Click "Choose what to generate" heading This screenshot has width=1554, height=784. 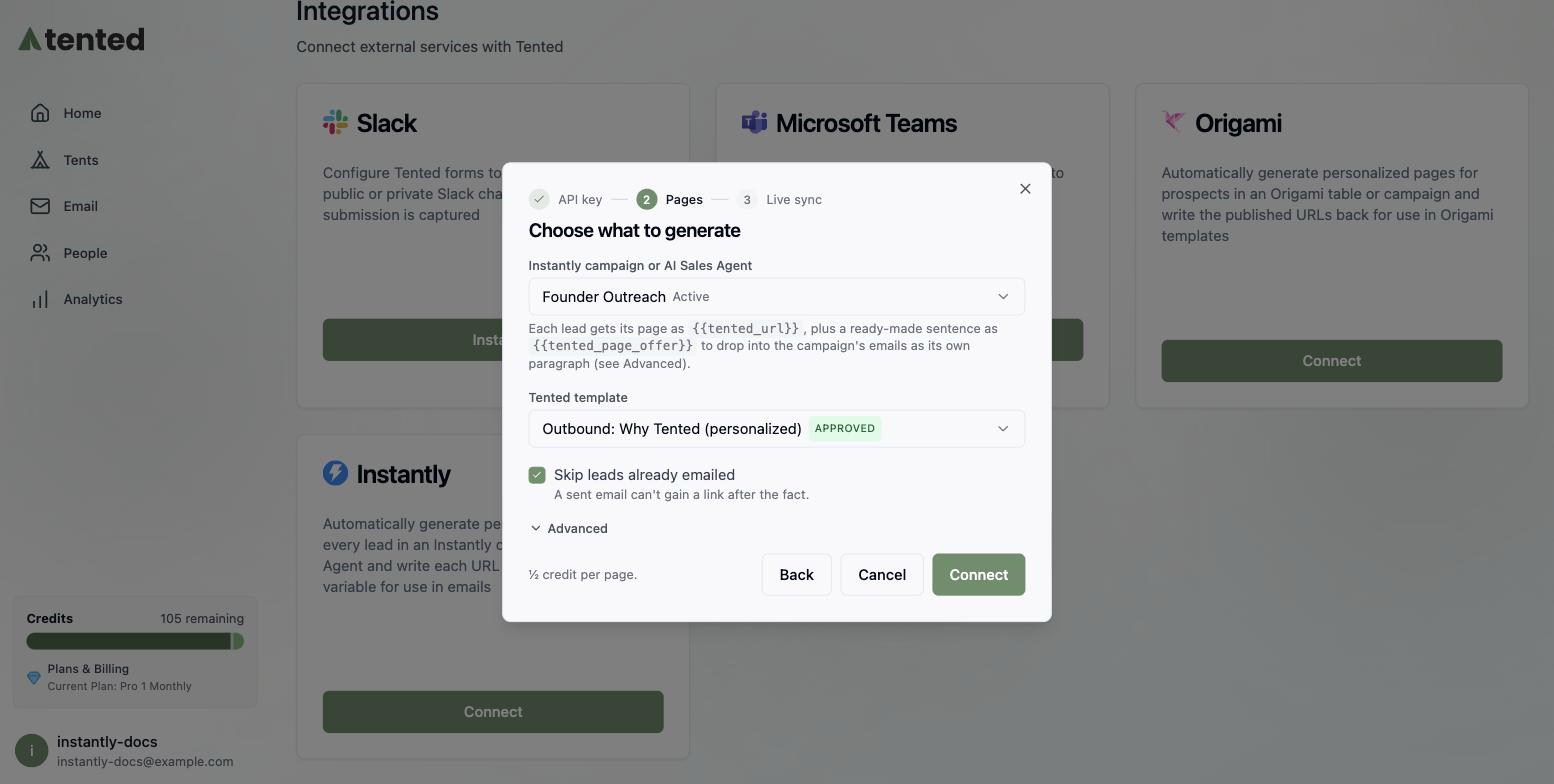634,230
